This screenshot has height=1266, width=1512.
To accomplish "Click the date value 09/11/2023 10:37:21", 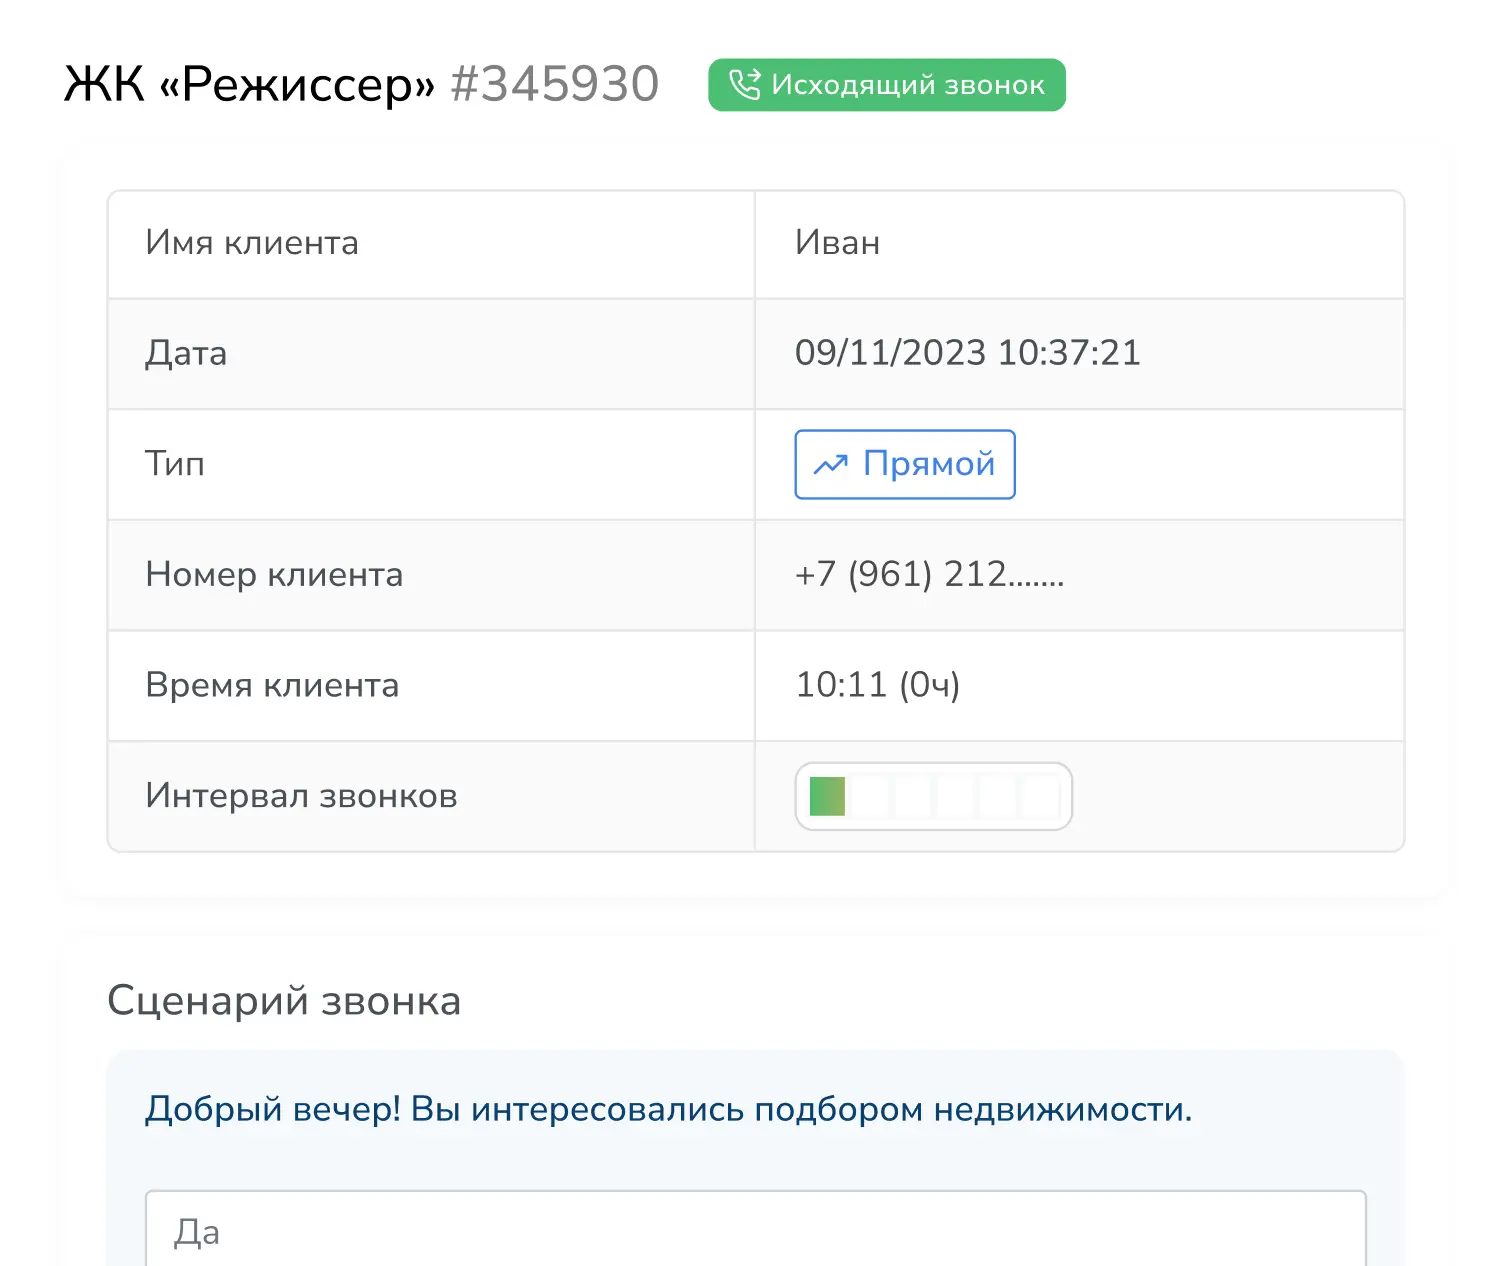I will (967, 353).
